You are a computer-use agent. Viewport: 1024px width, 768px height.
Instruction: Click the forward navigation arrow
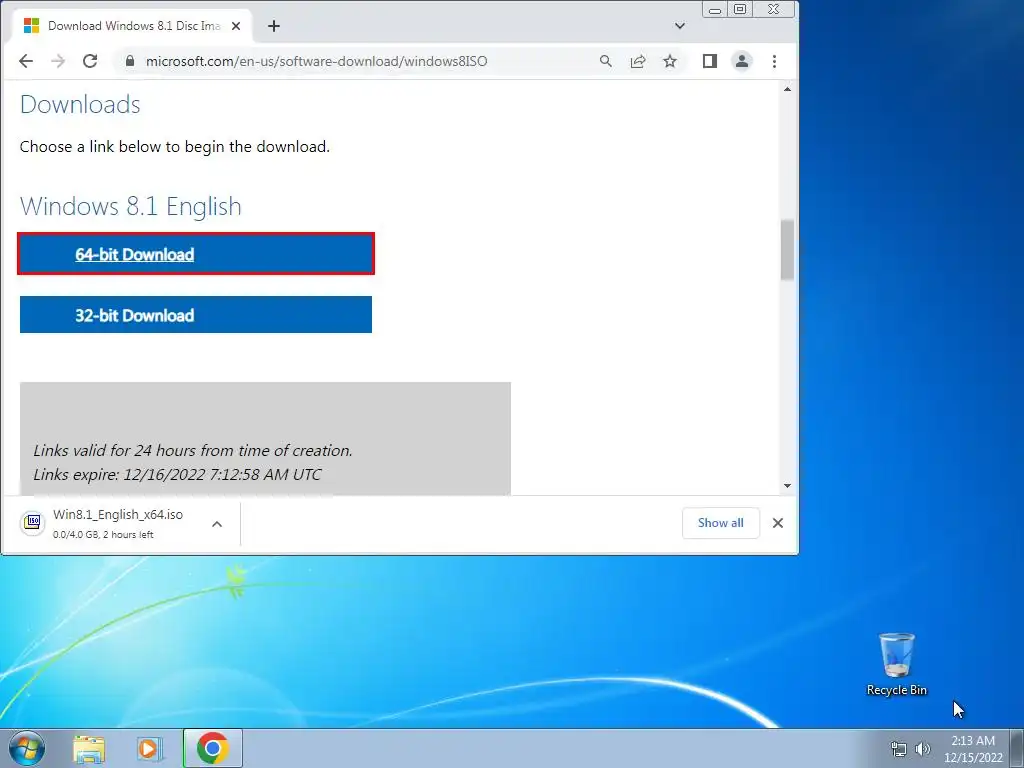click(58, 61)
